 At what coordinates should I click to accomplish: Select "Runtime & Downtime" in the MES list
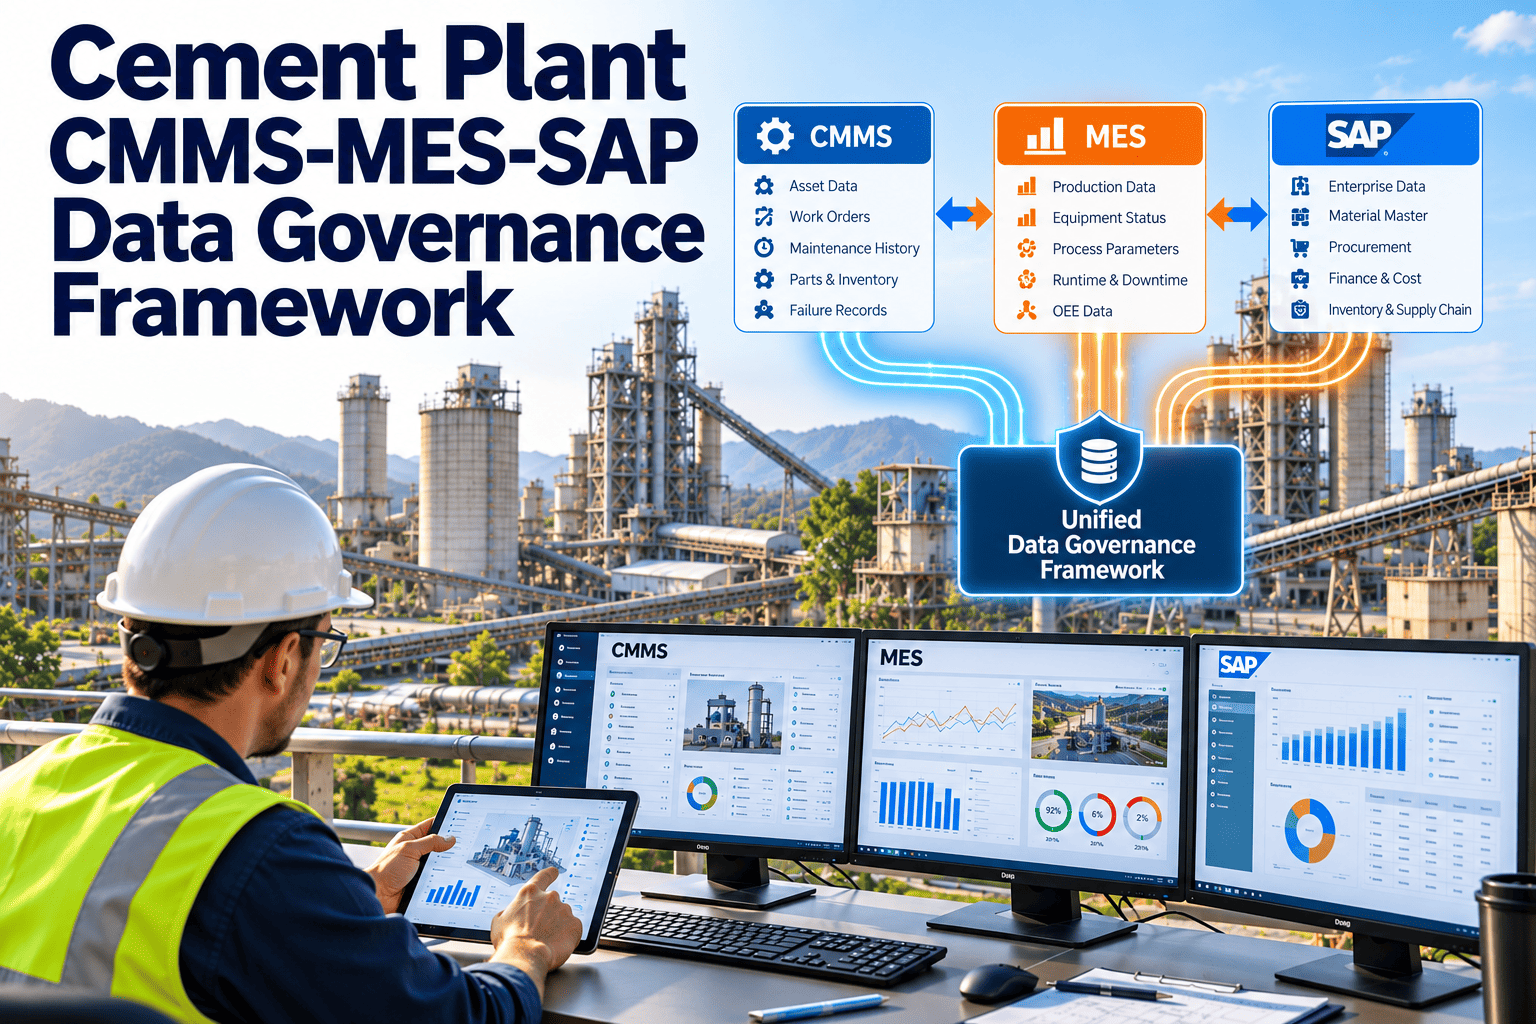tap(1120, 280)
